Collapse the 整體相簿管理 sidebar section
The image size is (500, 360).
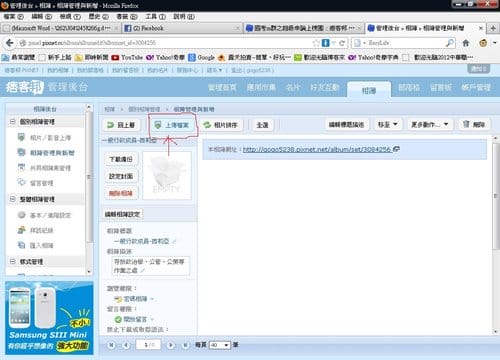click(12, 199)
